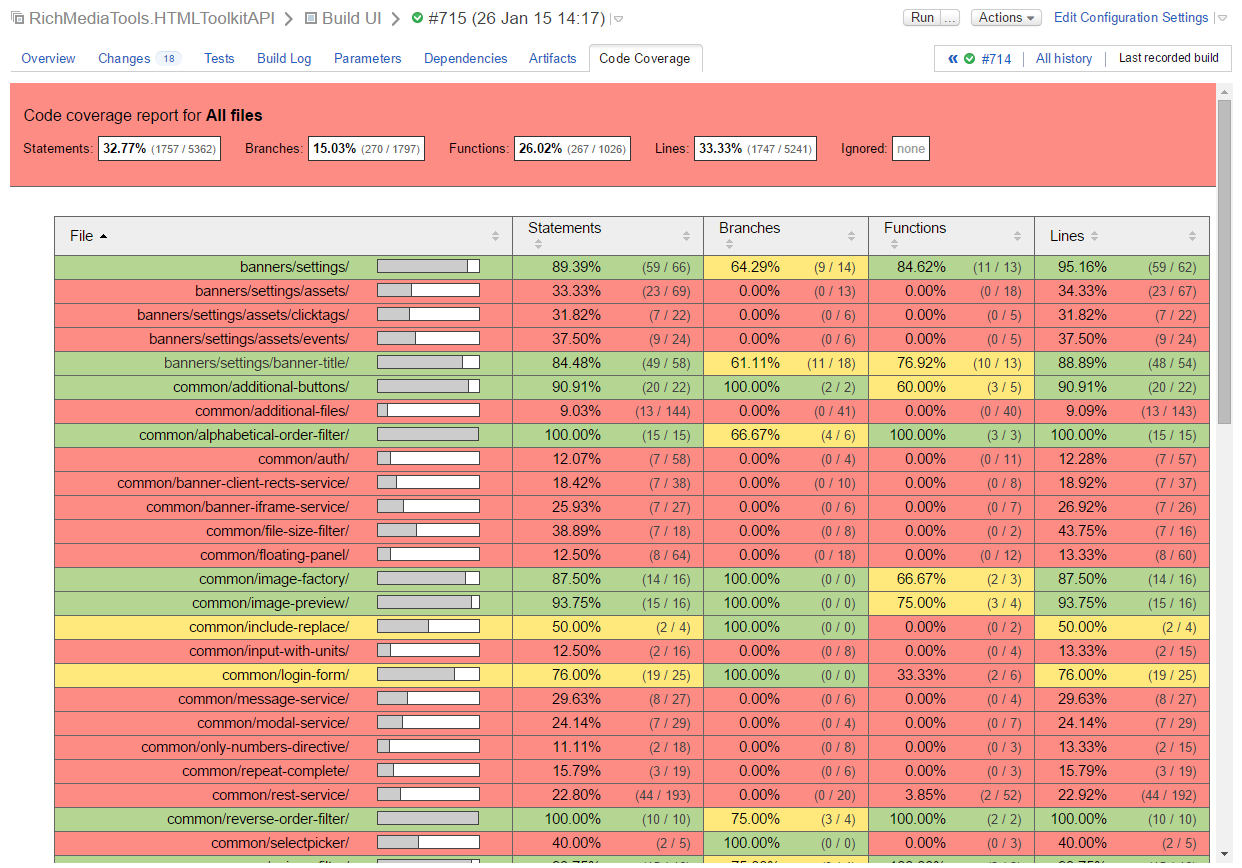Click the Build UI configuration icon
The image size is (1242, 868).
[312, 18]
